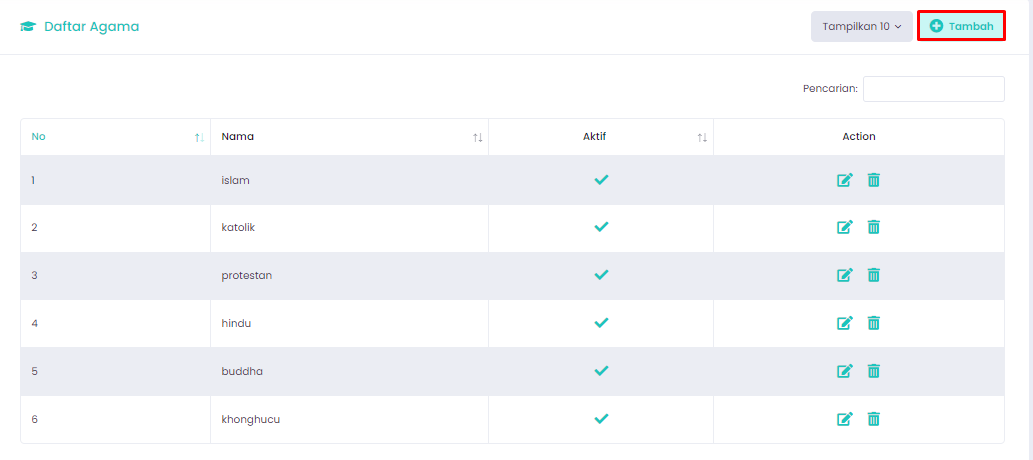Open edit icon for katolik
1033x460 pixels.
point(845,227)
